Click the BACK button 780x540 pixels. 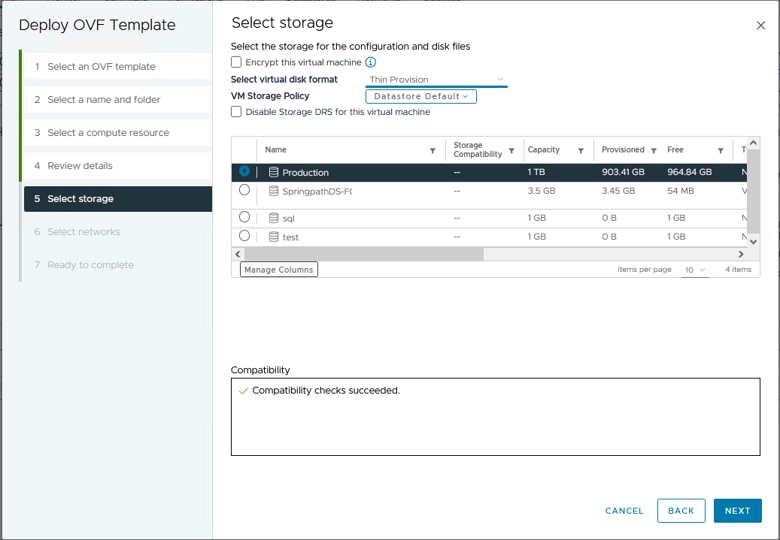click(x=681, y=511)
